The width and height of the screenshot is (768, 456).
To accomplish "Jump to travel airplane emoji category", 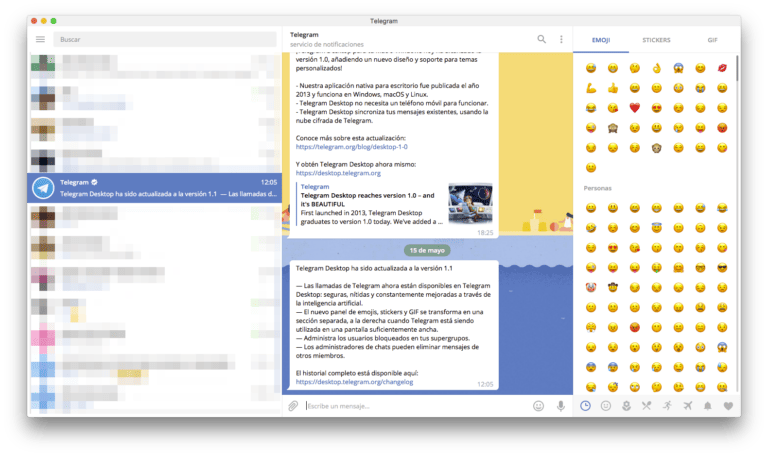I will click(x=688, y=406).
